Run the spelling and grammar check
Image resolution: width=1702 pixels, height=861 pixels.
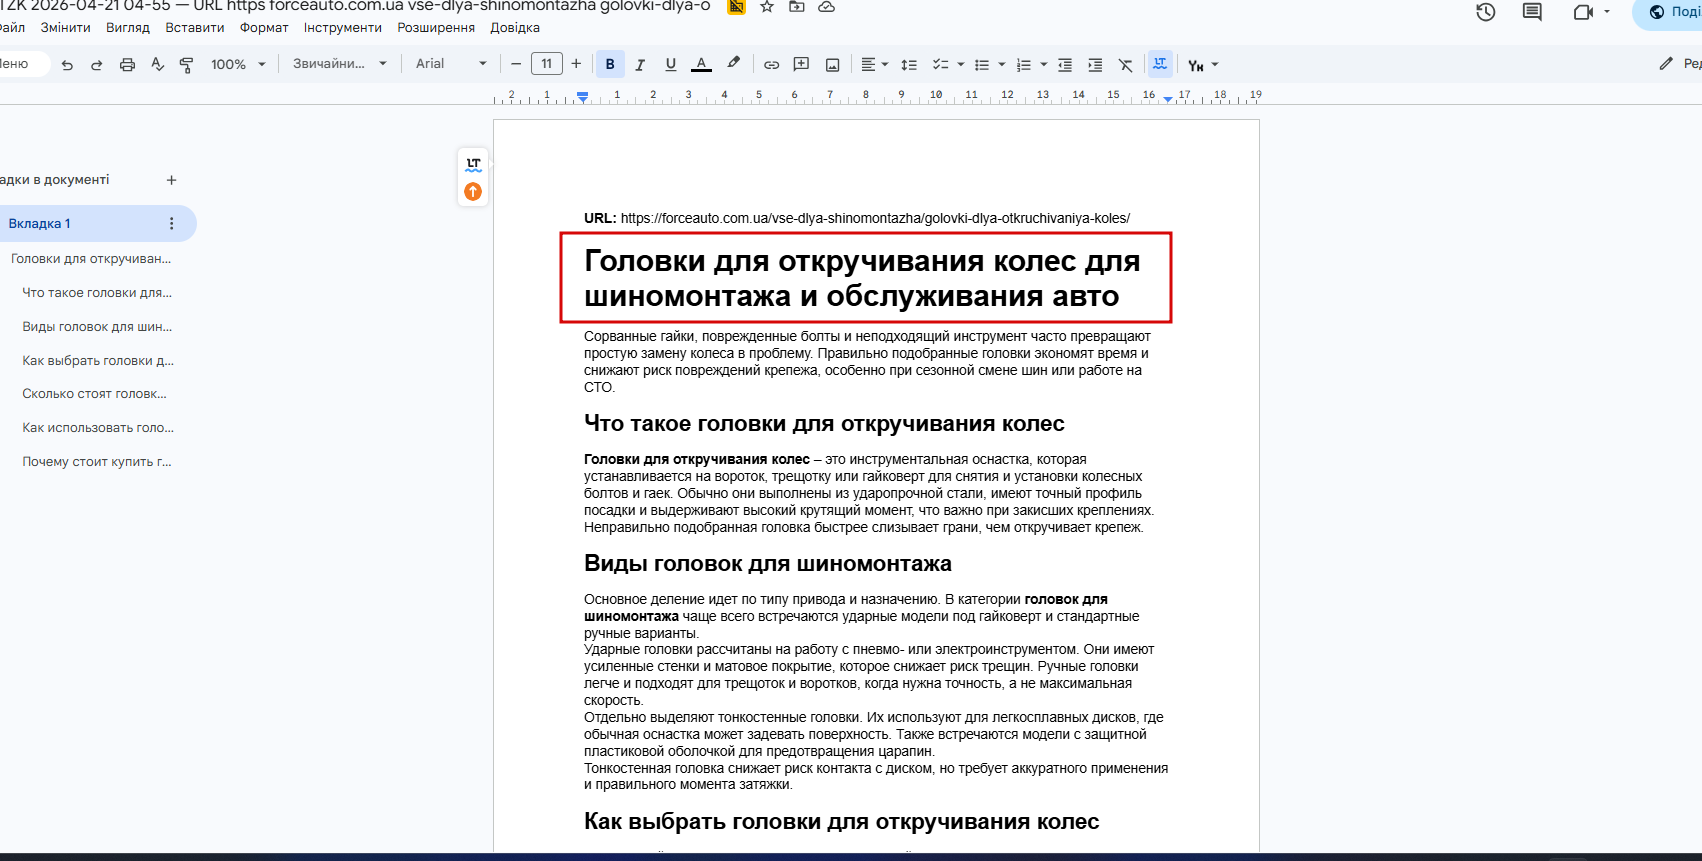coord(157,65)
